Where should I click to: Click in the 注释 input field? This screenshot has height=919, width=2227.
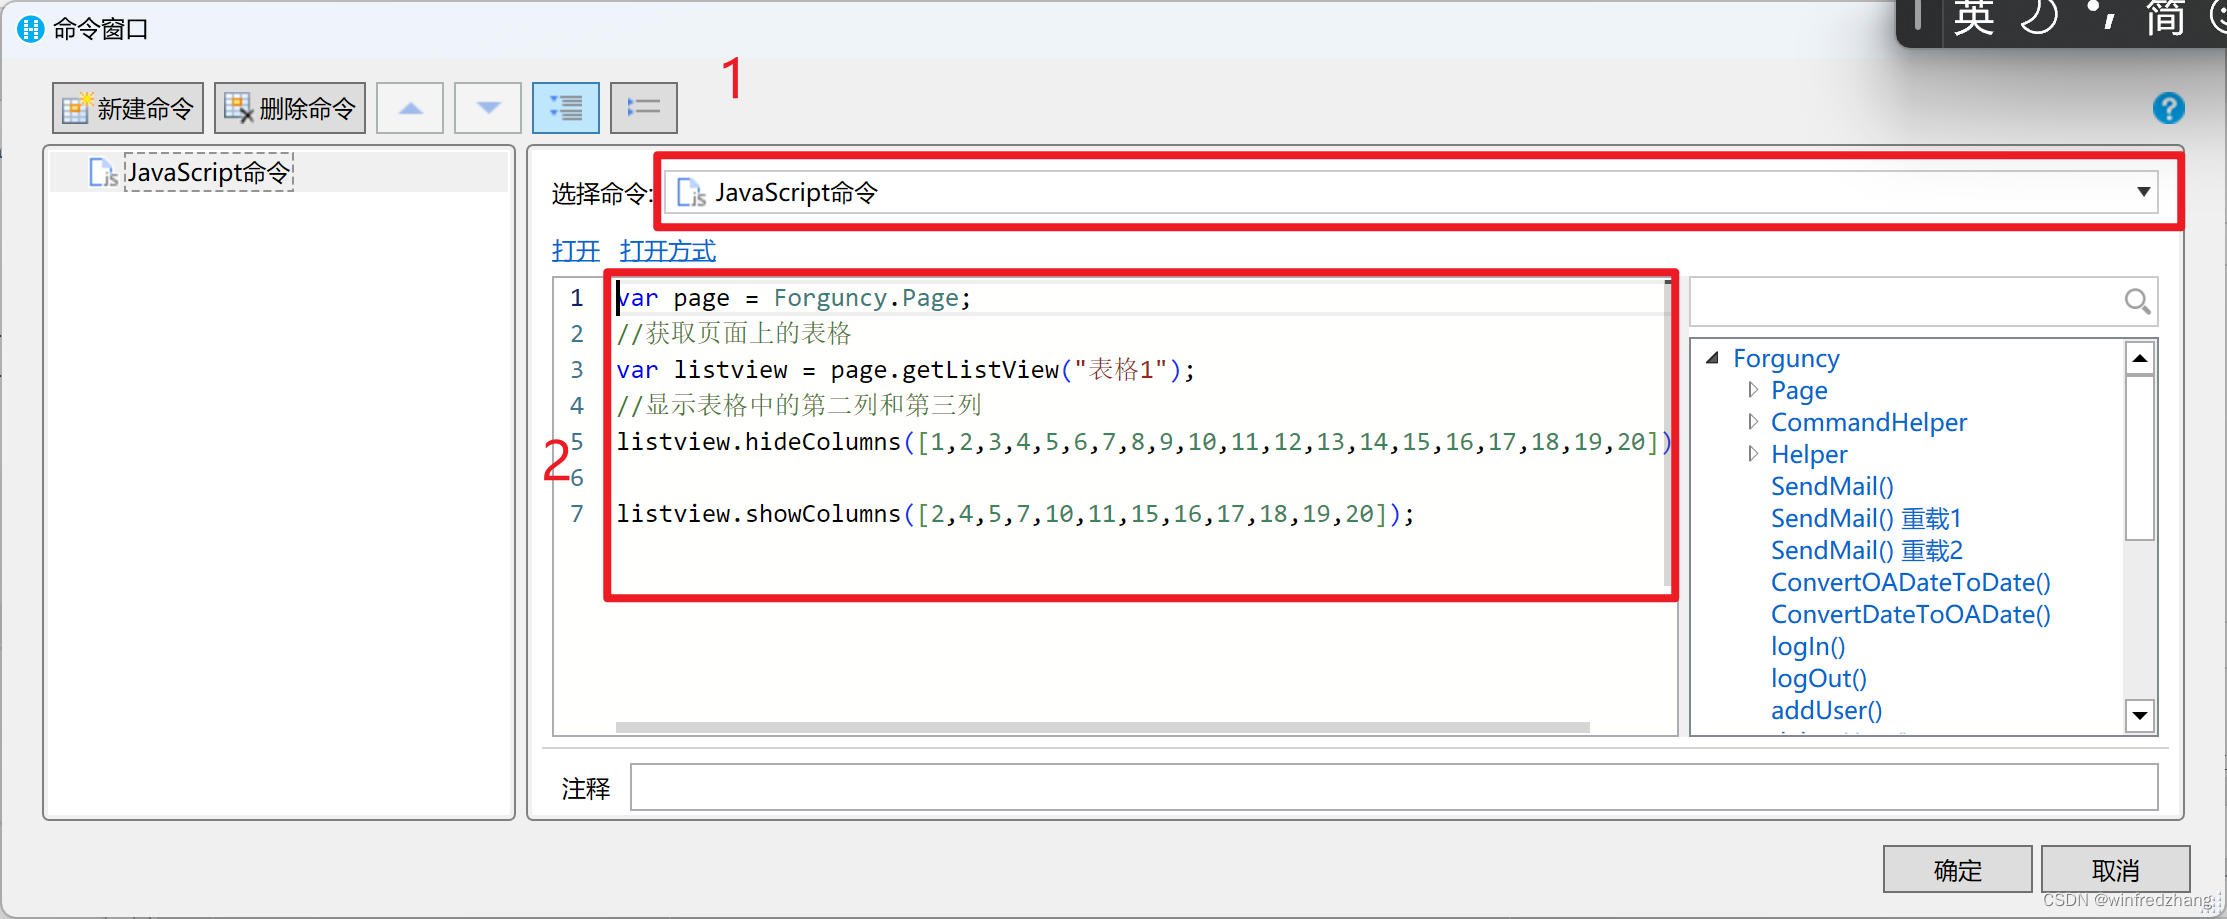coord(1393,788)
